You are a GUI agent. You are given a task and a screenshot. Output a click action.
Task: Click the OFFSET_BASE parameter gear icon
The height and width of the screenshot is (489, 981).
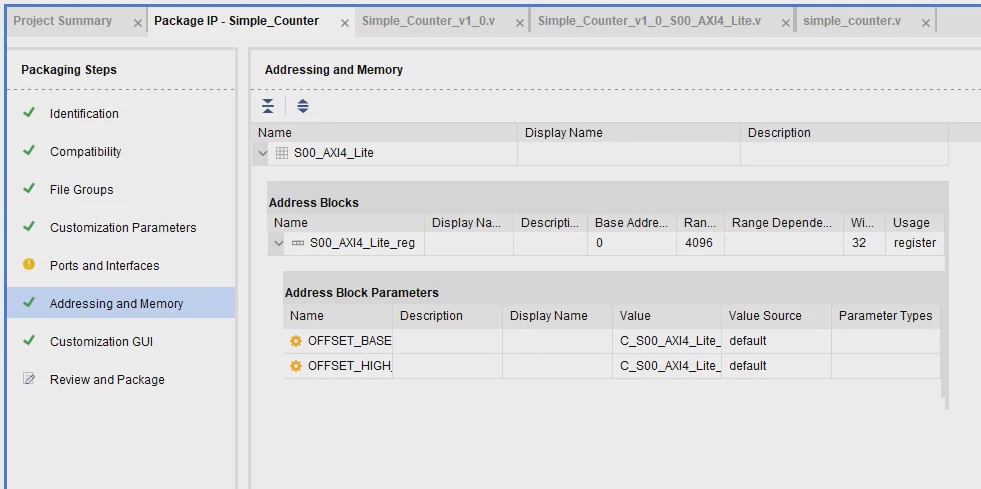click(295, 341)
